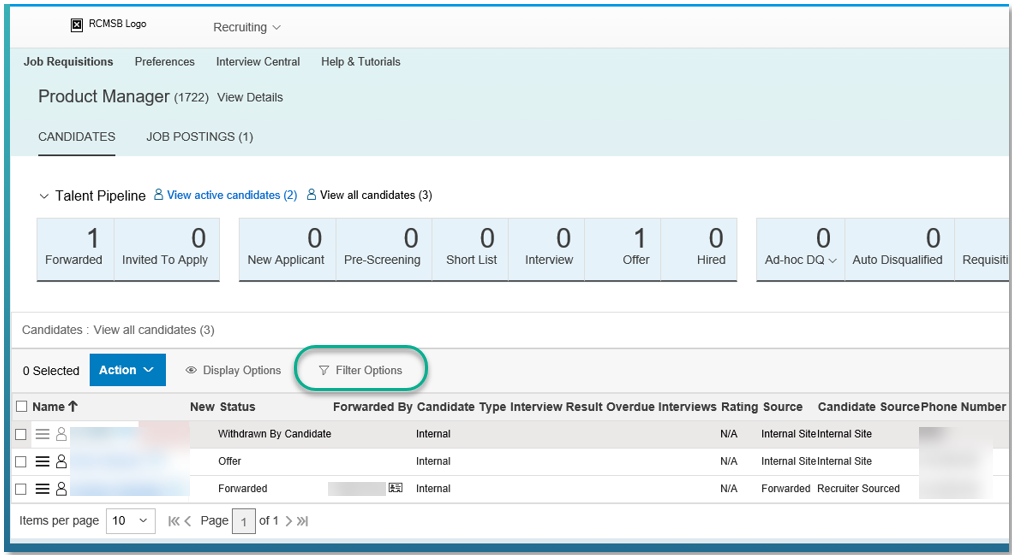1012x555 pixels.
Task: Select the Hired pipeline tile
Action: (x=699, y=249)
